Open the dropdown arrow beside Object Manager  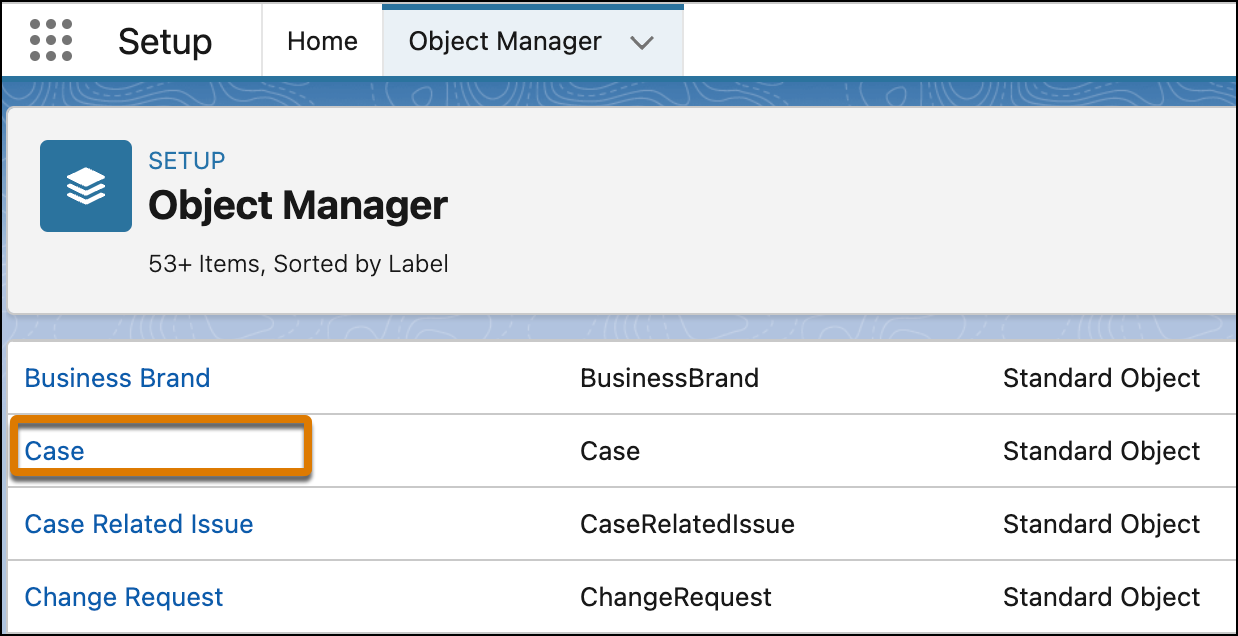click(x=643, y=42)
